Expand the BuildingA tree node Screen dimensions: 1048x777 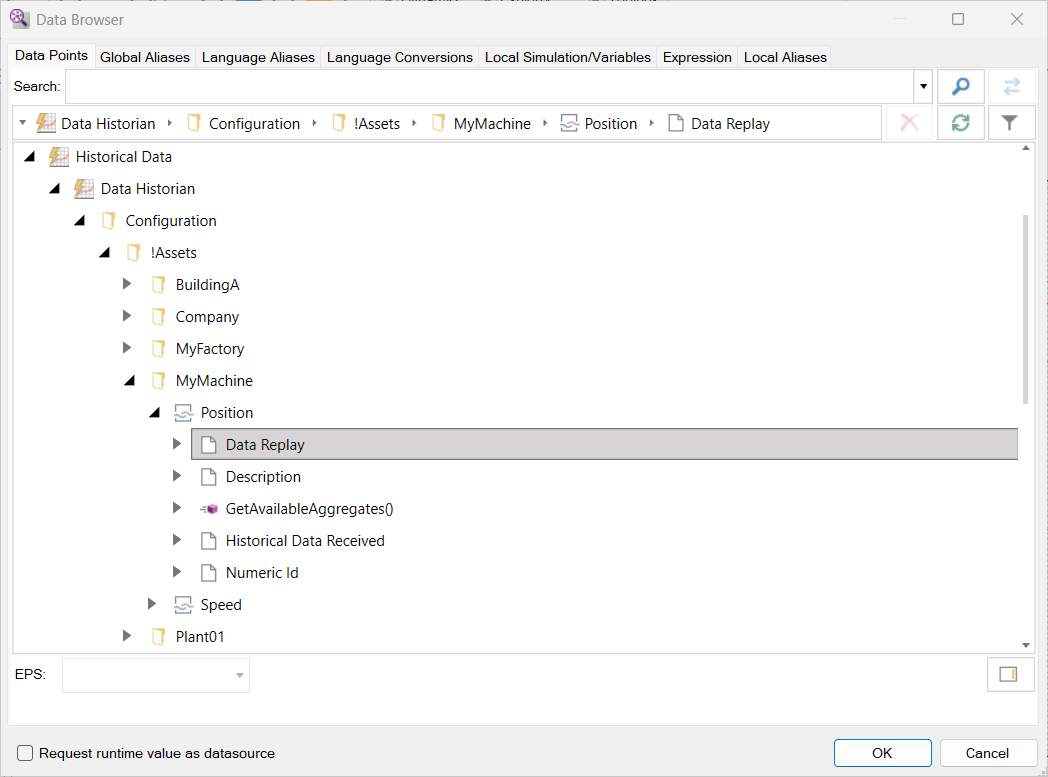pos(127,285)
